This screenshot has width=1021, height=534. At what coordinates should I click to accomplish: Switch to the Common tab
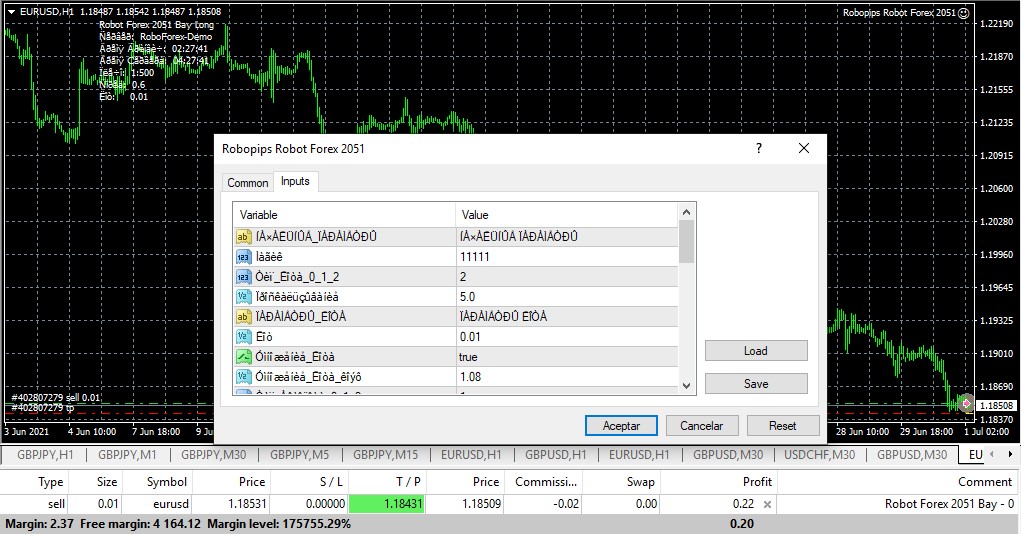click(x=247, y=183)
